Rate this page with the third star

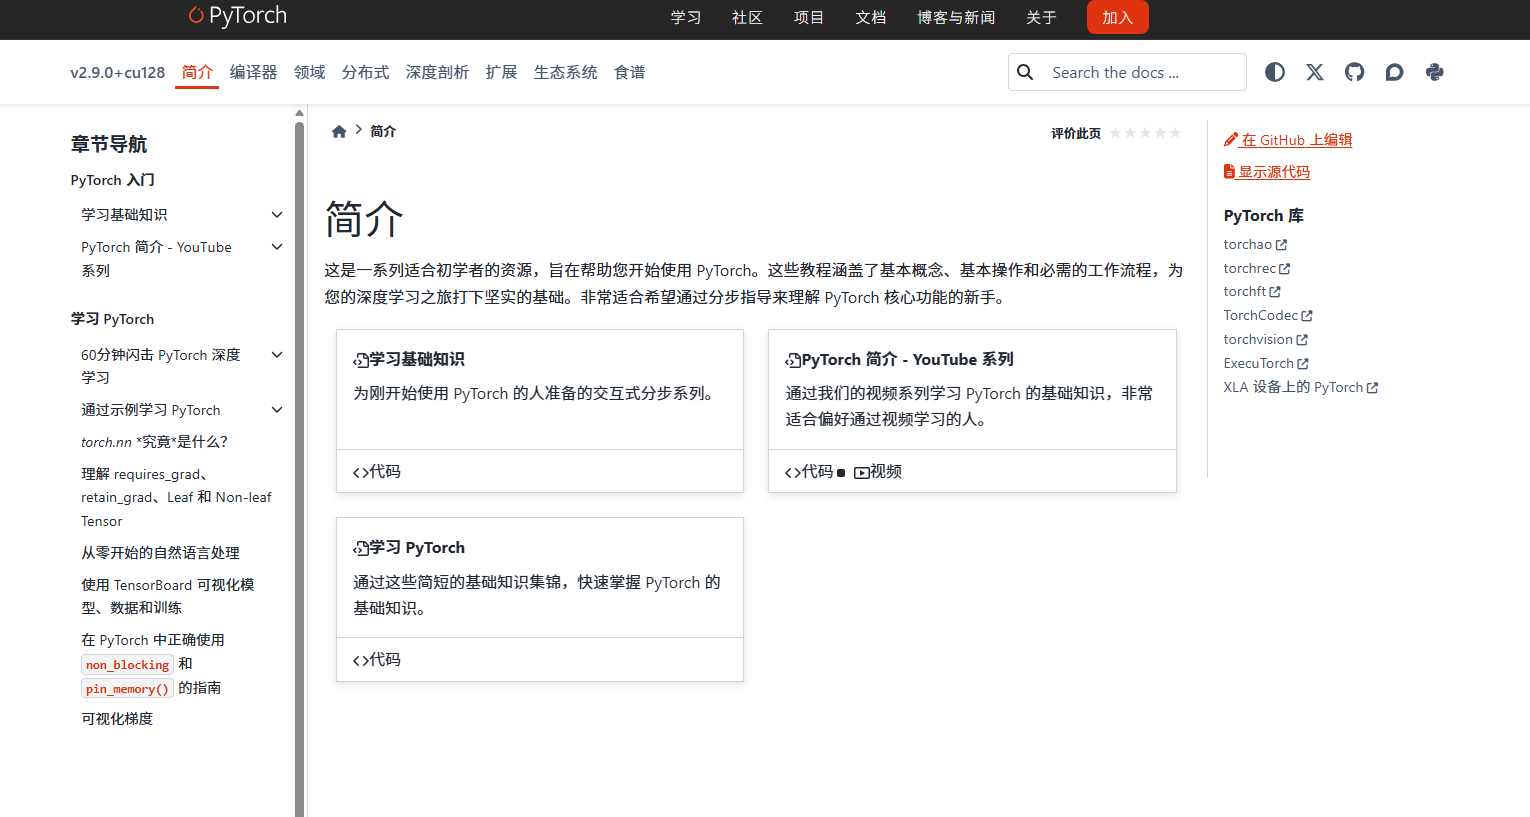click(1145, 133)
